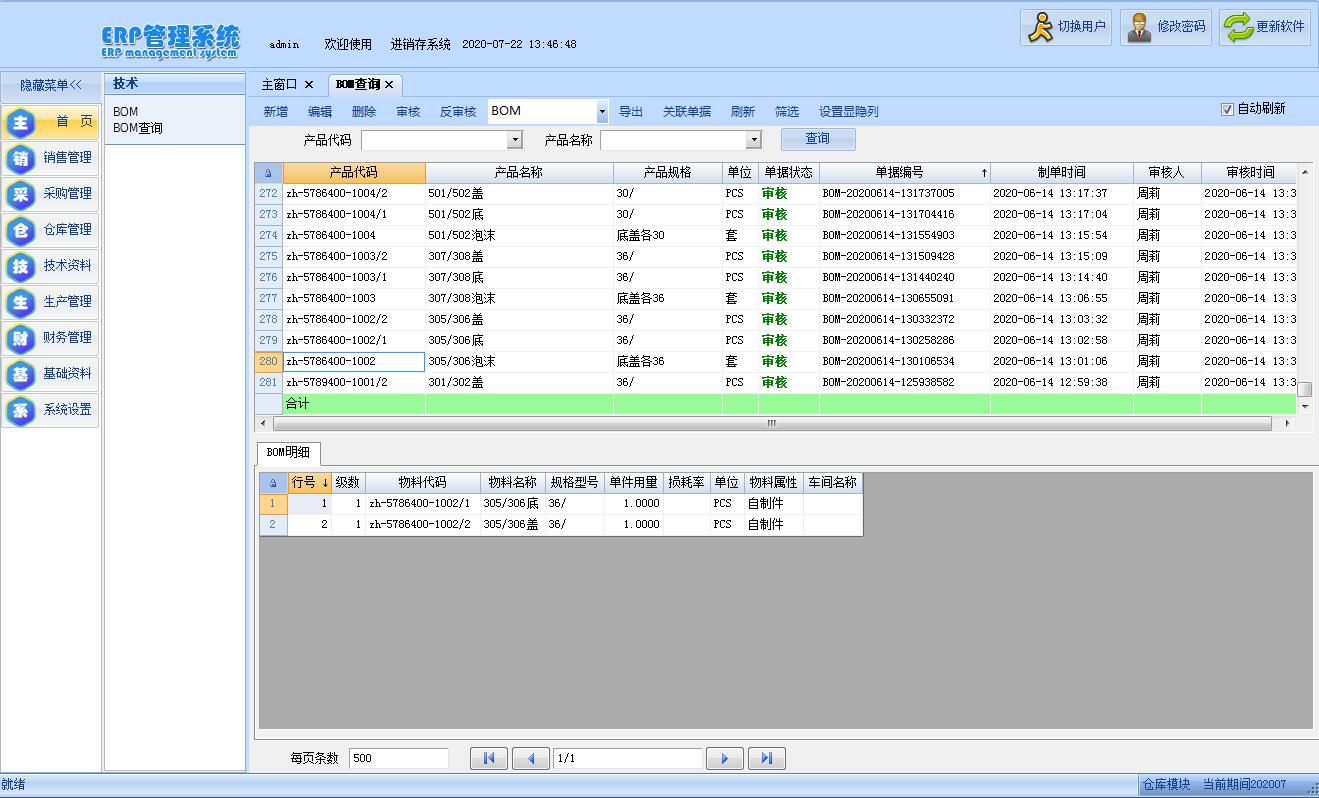This screenshot has height=798, width=1319.
Task: Expand the 产品代码 dropdown arrow
Action: click(x=515, y=140)
